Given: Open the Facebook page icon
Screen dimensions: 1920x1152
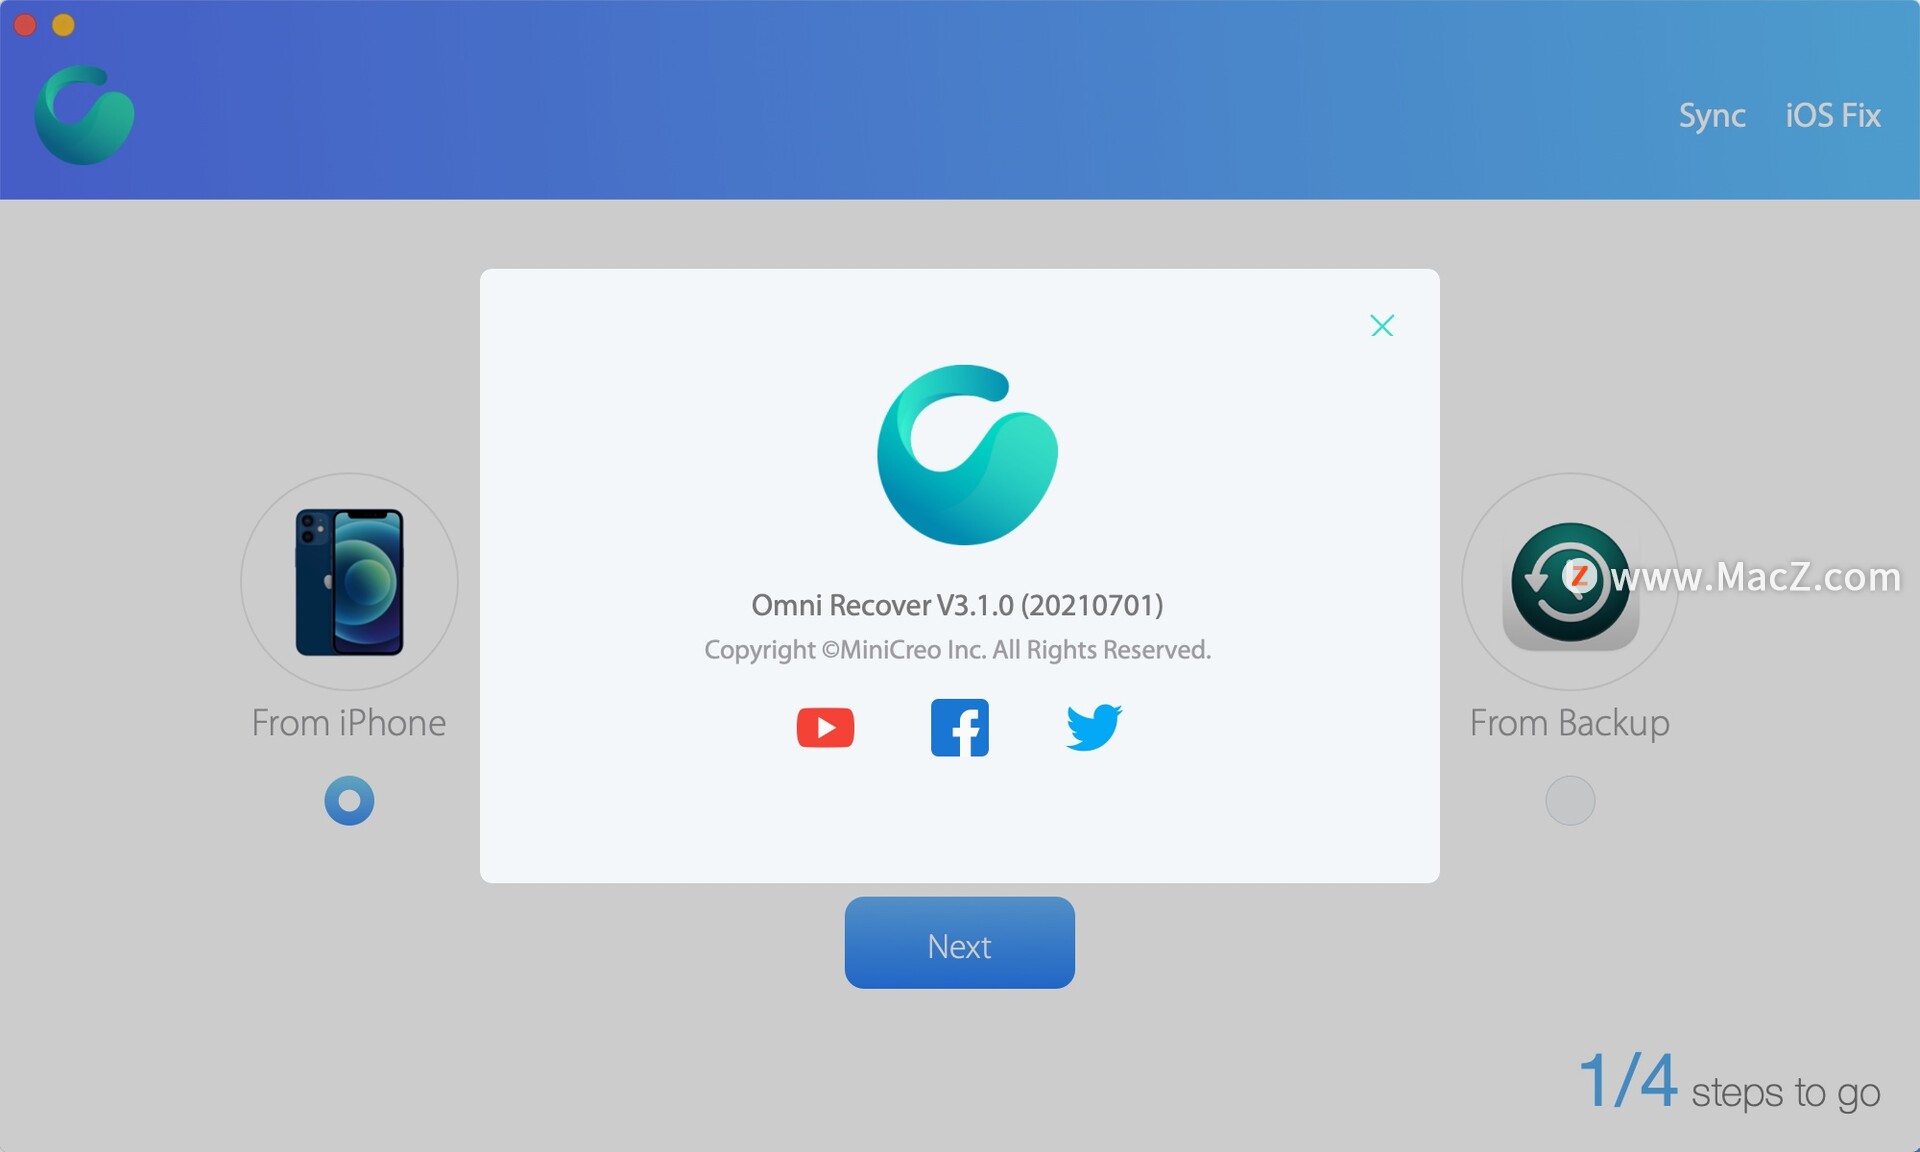Looking at the screenshot, I should pyautogui.click(x=960, y=727).
